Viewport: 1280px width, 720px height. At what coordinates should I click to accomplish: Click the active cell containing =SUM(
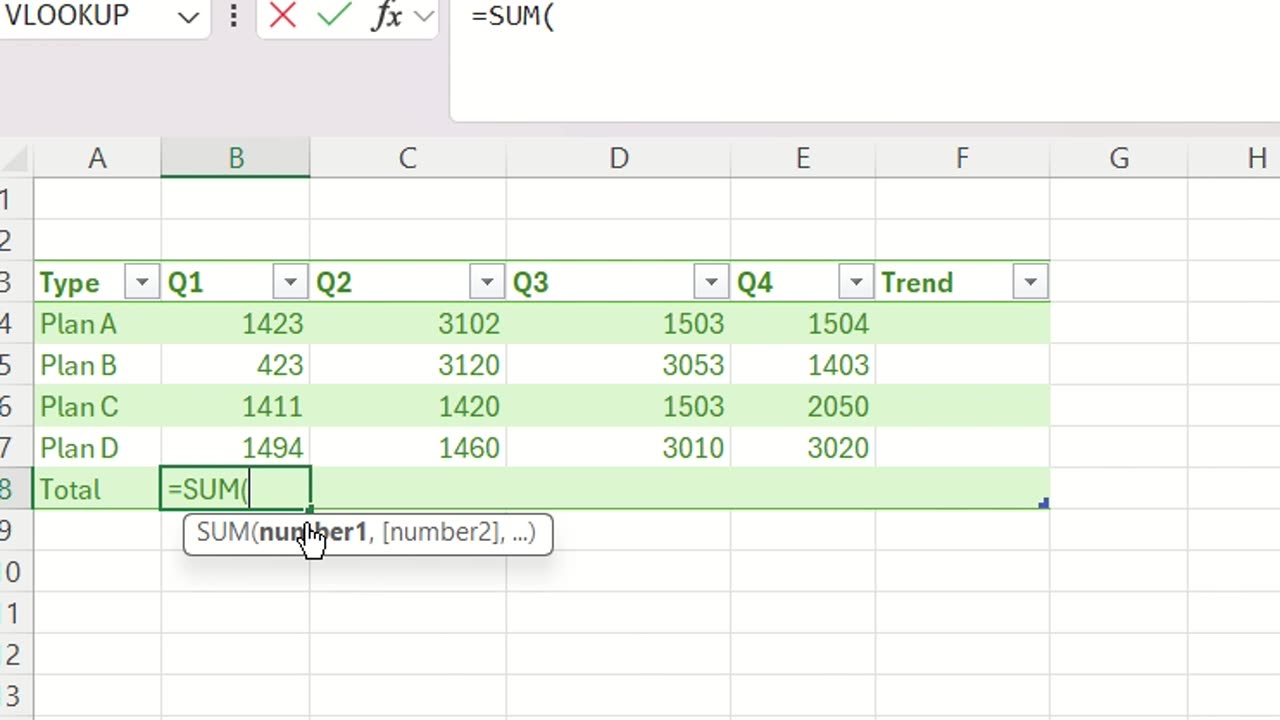236,489
